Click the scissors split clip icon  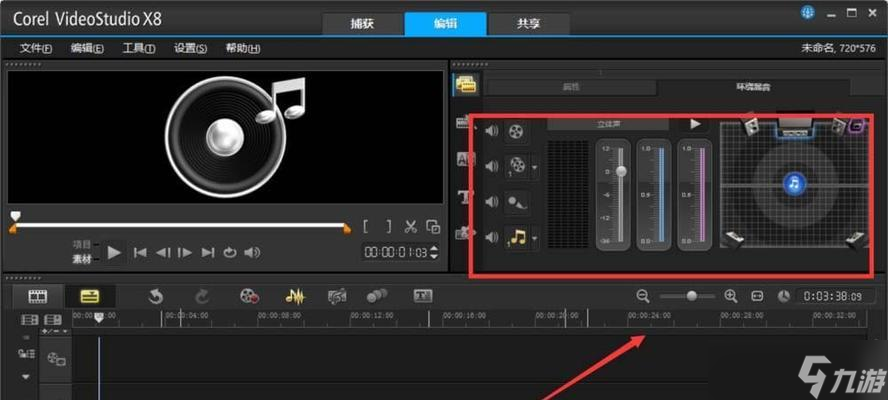pyautogui.click(x=410, y=226)
